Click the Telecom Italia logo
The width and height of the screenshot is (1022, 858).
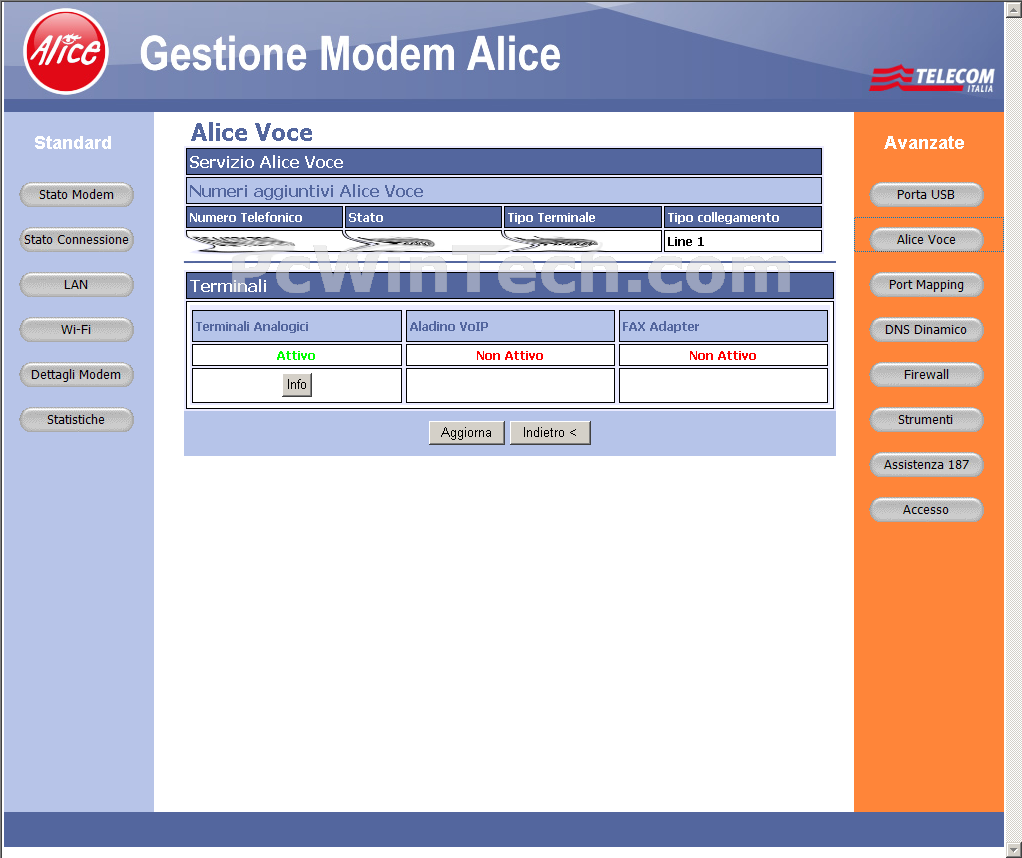pyautogui.click(x=932, y=79)
